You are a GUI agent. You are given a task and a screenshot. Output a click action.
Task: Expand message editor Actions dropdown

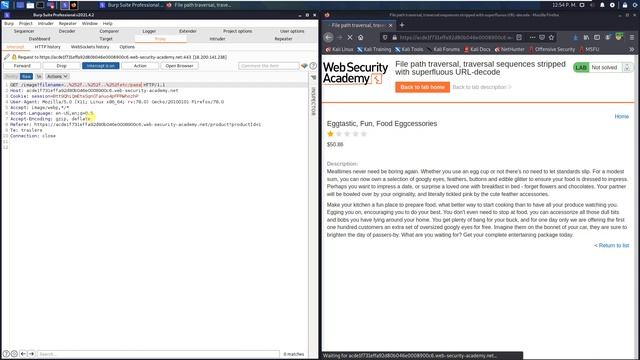[x=57, y=76]
